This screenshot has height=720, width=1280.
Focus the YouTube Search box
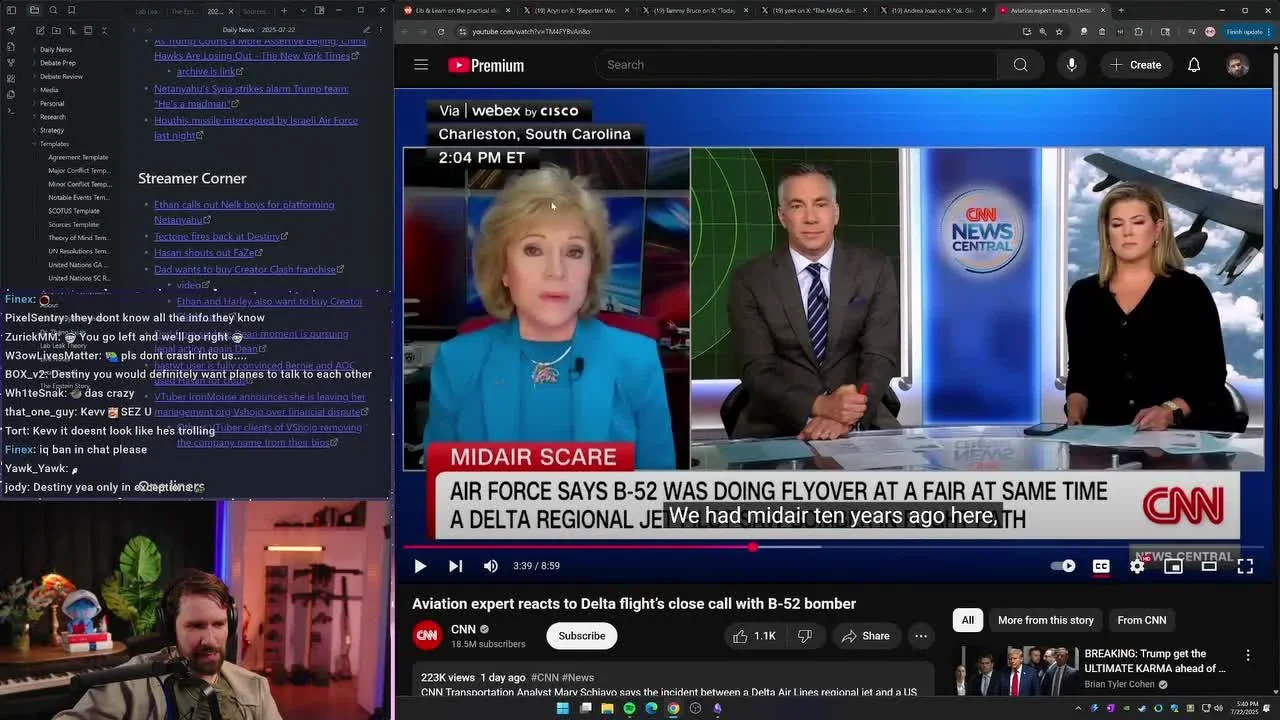(x=797, y=65)
